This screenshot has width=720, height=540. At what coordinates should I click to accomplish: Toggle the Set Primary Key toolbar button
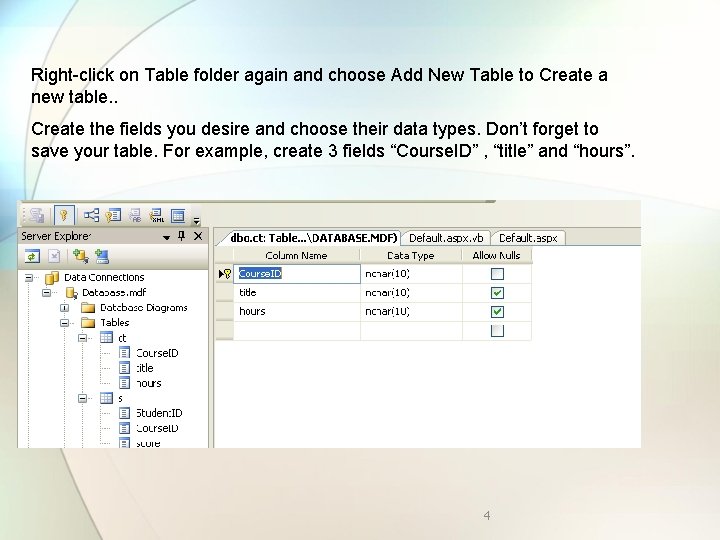point(64,215)
